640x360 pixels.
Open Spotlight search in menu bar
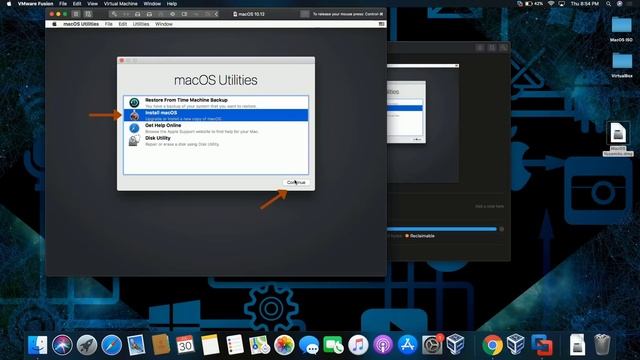[x=608, y=4]
